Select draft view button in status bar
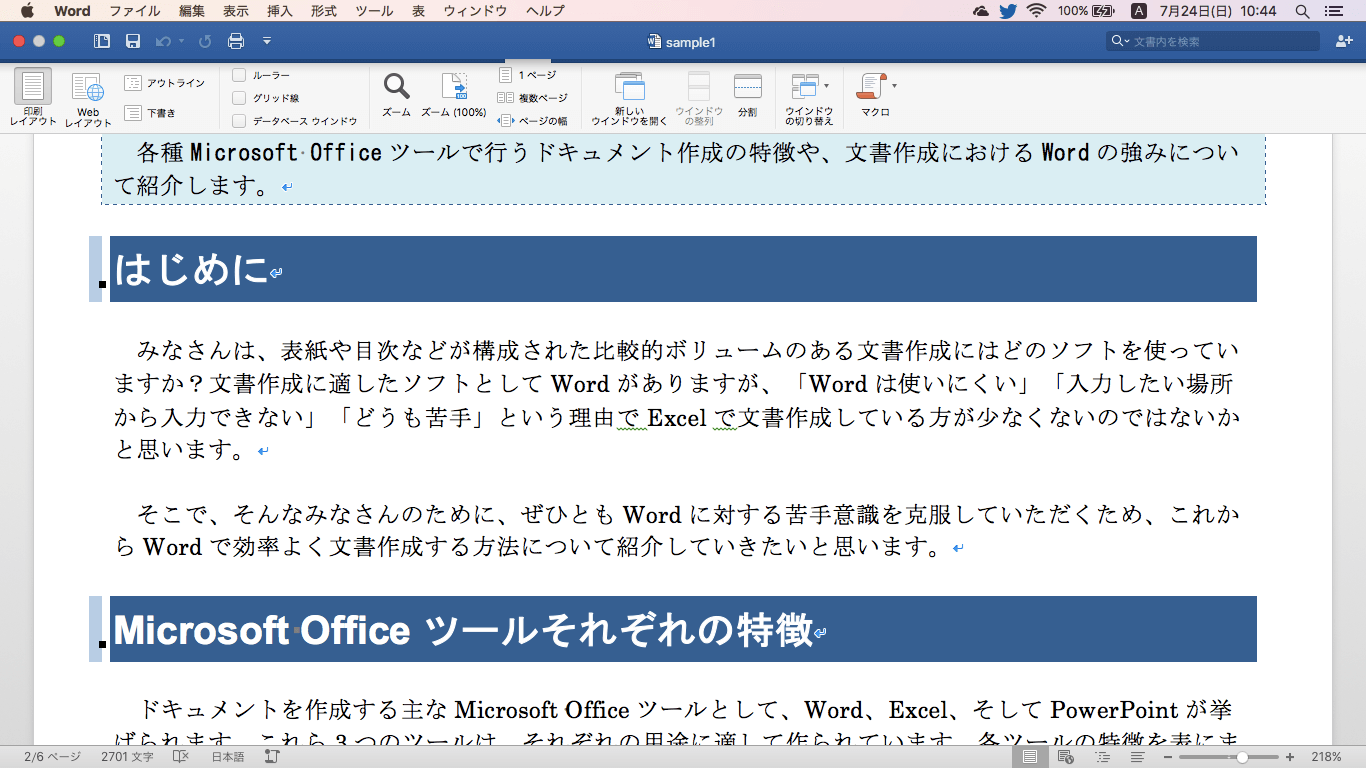The height and width of the screenshot is (768, 1366). tap(1137, 757)
